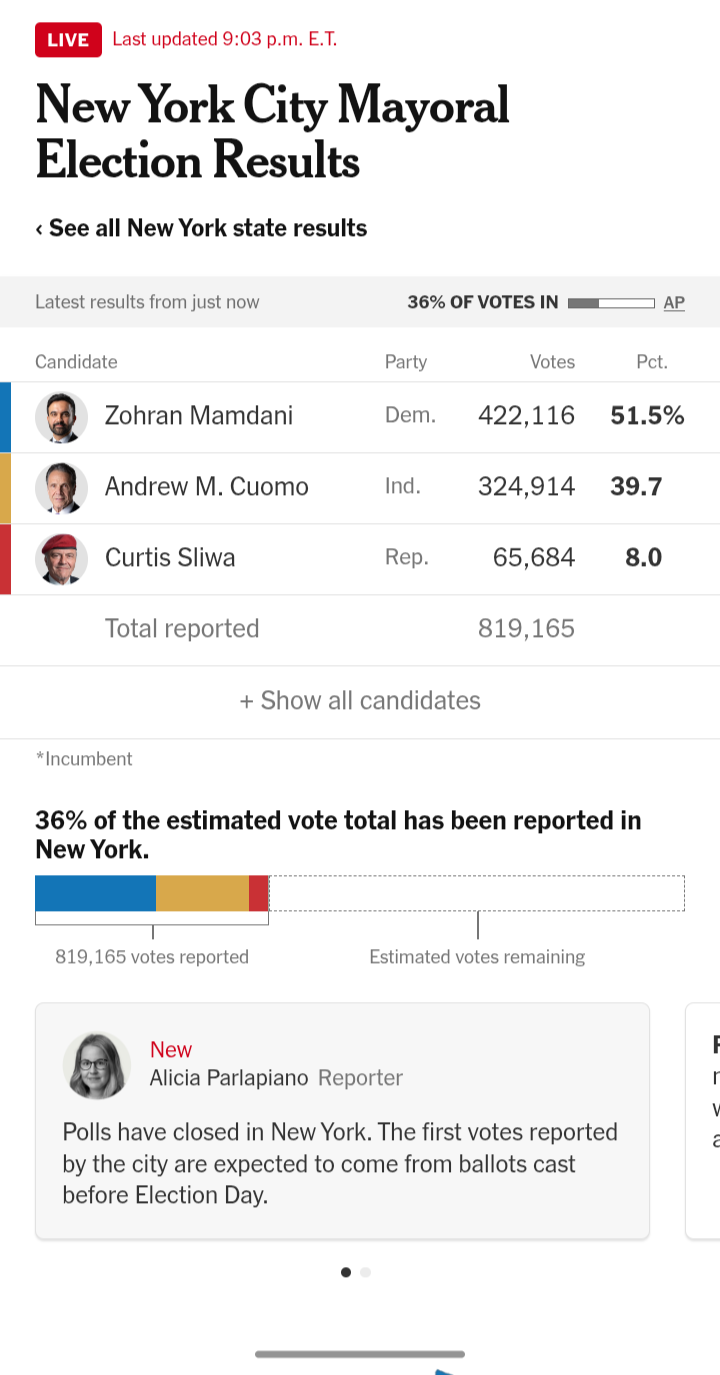Viewport: 720px width, 1375px height.
Task: Open the candidate photo beside the Mamdani row
Action: coord(62,417)
